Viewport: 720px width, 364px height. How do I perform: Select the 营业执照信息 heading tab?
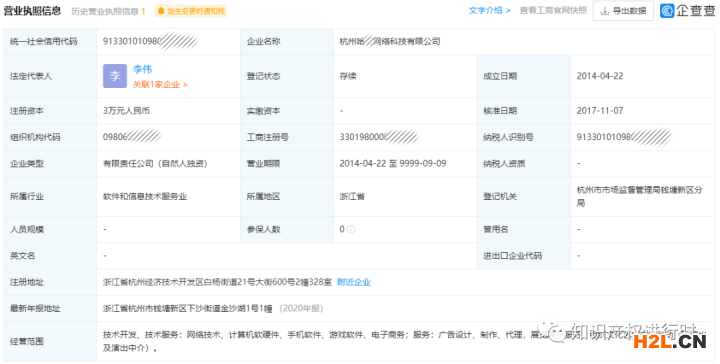coord(32,11)
